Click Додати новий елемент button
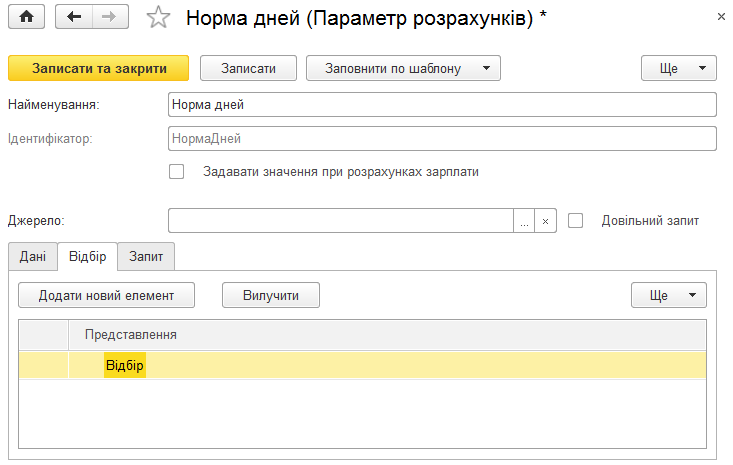The height and width of the screenshot is (465, 733). coord(107,295)
